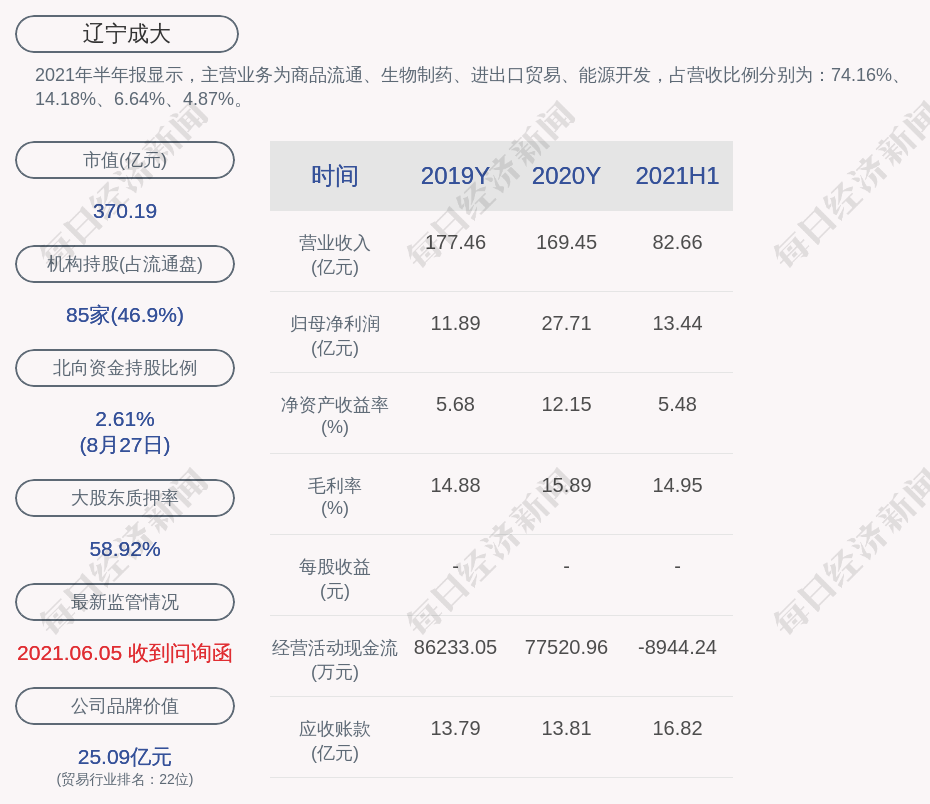The height and width of the screenshot is (804, 930).
Task: Click the 时间 table header
Action: (335, 176)
